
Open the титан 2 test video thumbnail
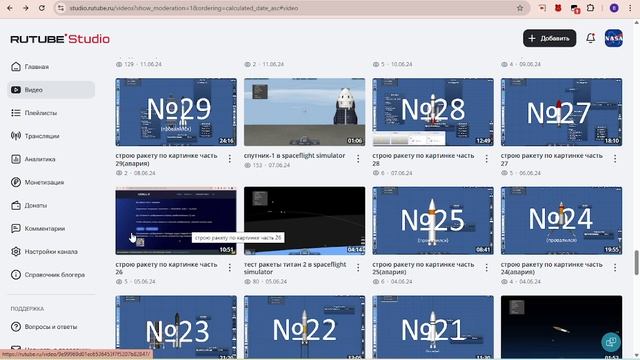click(304, 221)
